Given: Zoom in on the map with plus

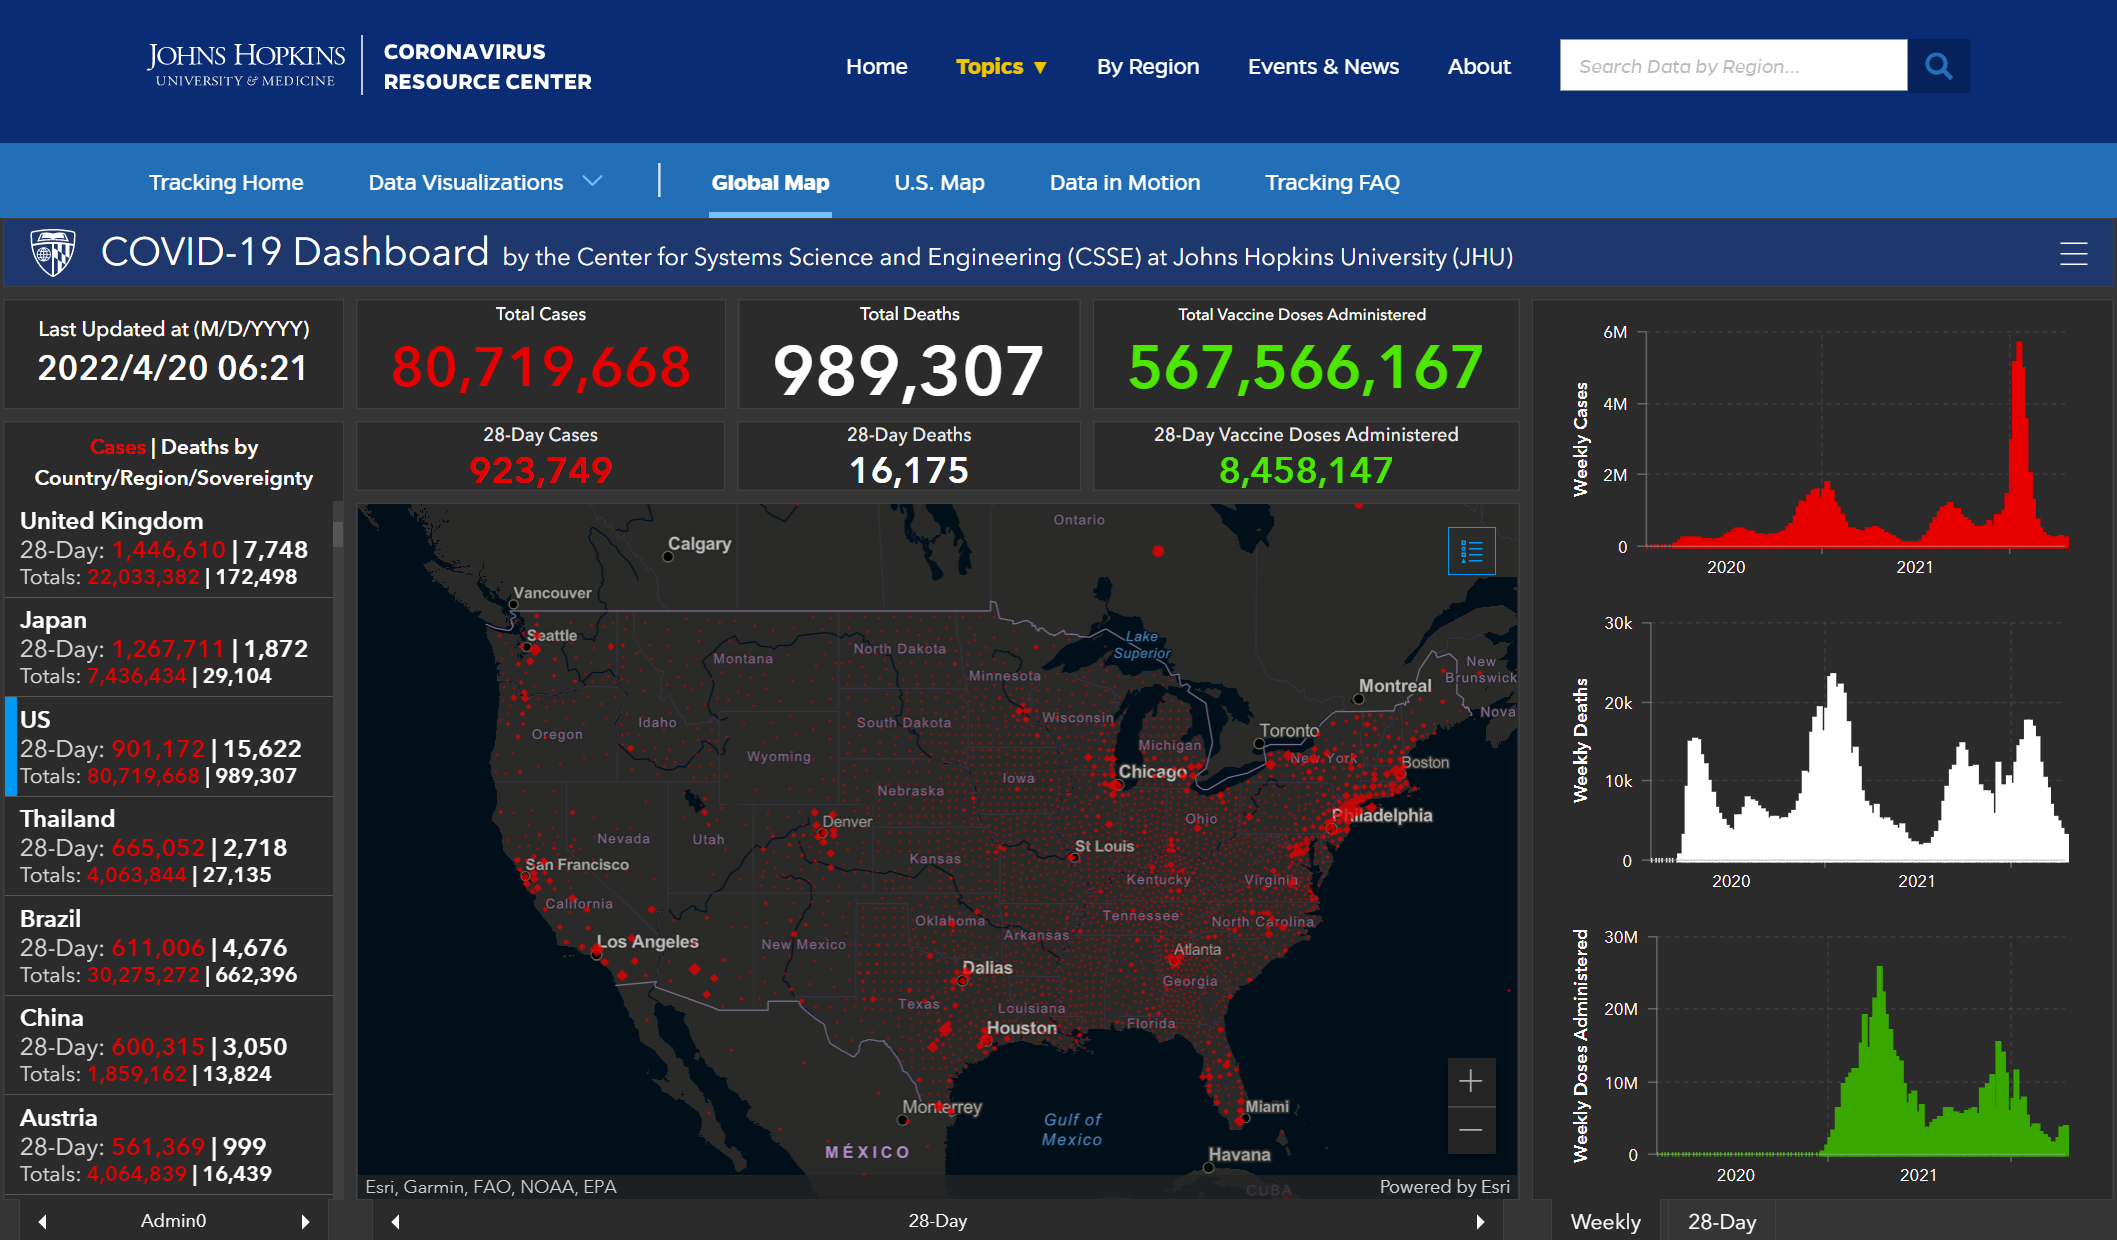Looking at the screenshot, I should click(x=1470, y=1081).
